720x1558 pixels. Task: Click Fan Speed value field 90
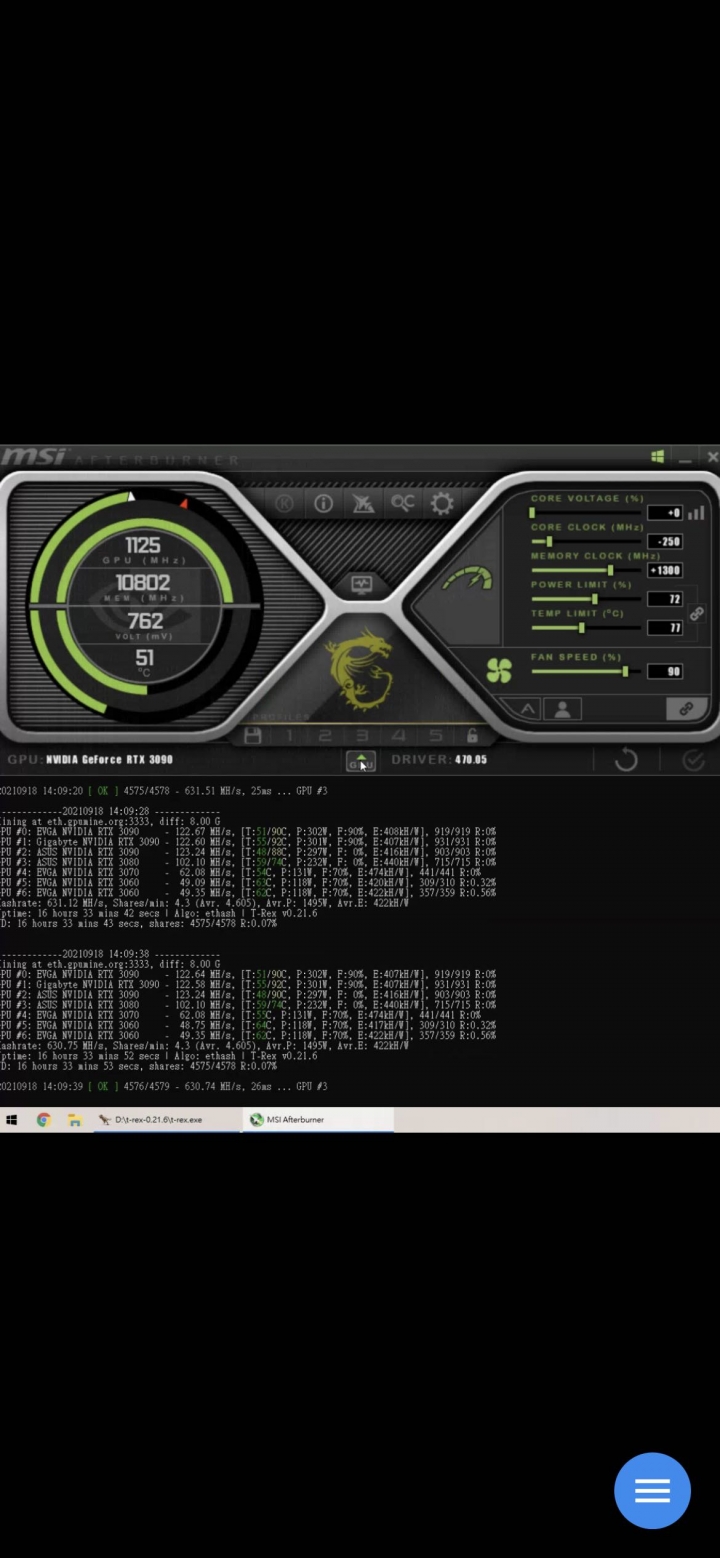tap(665, 672)
